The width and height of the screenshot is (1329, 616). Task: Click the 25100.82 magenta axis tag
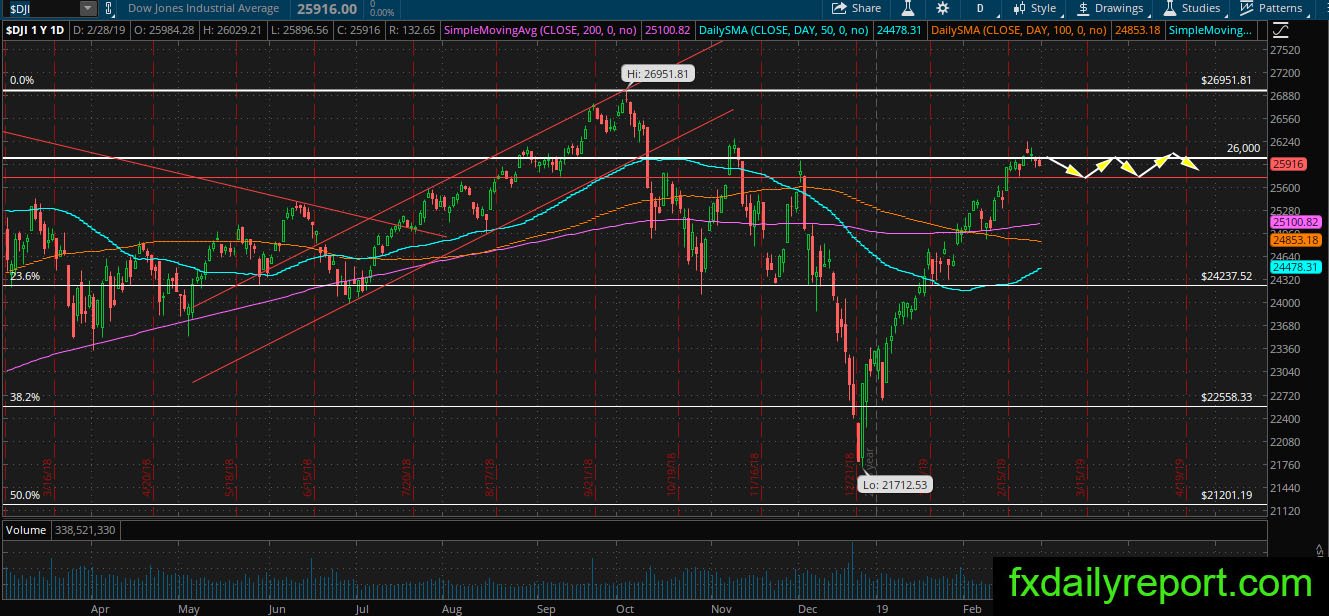(x=1296, y=221)
